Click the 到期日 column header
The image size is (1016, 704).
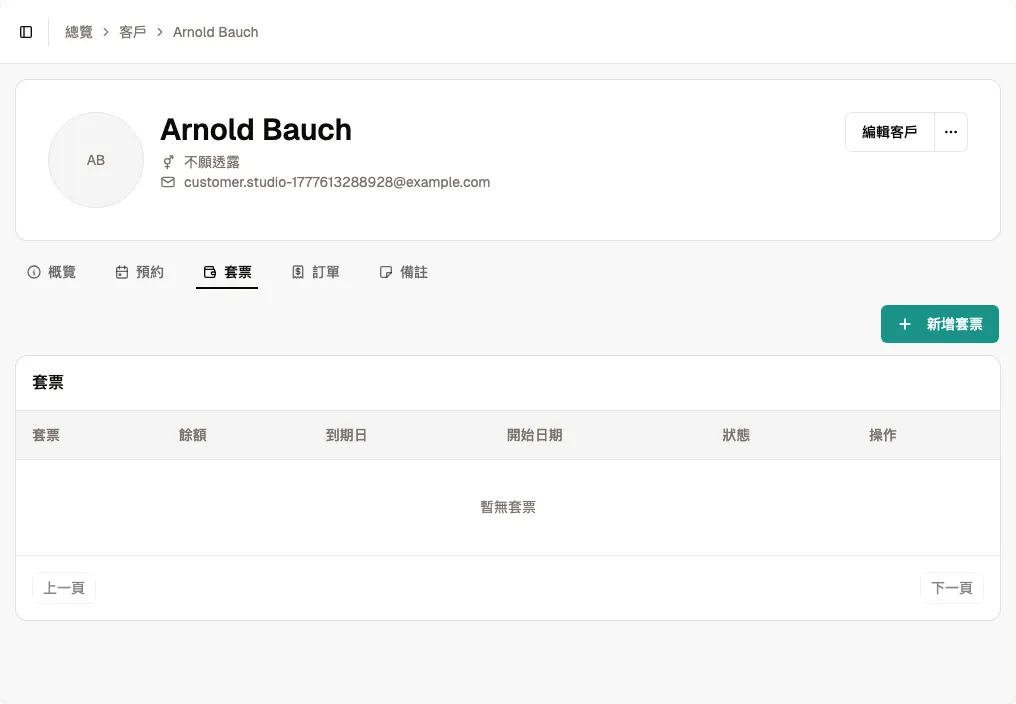346,435
